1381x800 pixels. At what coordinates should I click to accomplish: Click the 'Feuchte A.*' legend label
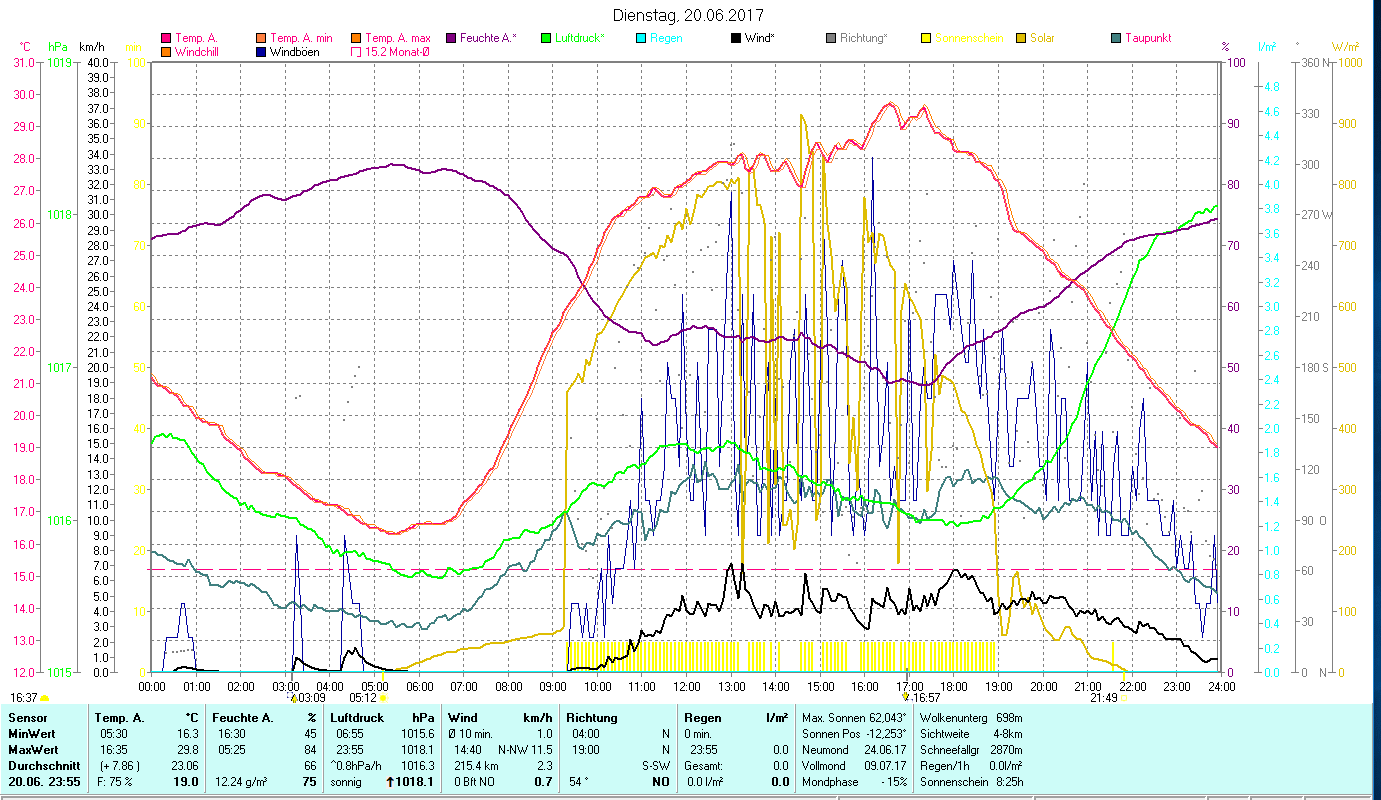pyautogui.click(x=488, y=38)
